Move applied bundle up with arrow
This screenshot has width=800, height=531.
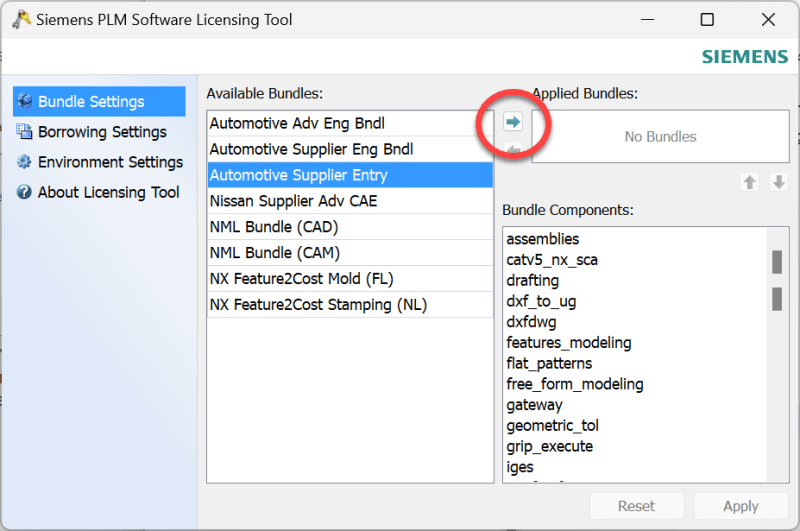tap(749, 182)
